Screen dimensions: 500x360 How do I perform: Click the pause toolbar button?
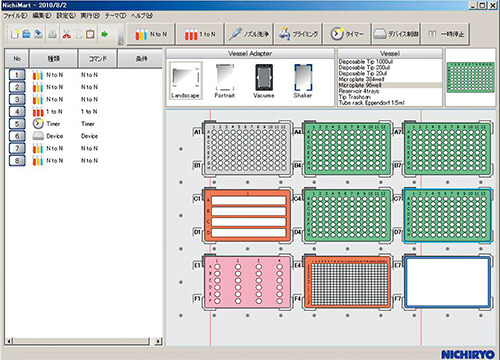click(445, 34)
